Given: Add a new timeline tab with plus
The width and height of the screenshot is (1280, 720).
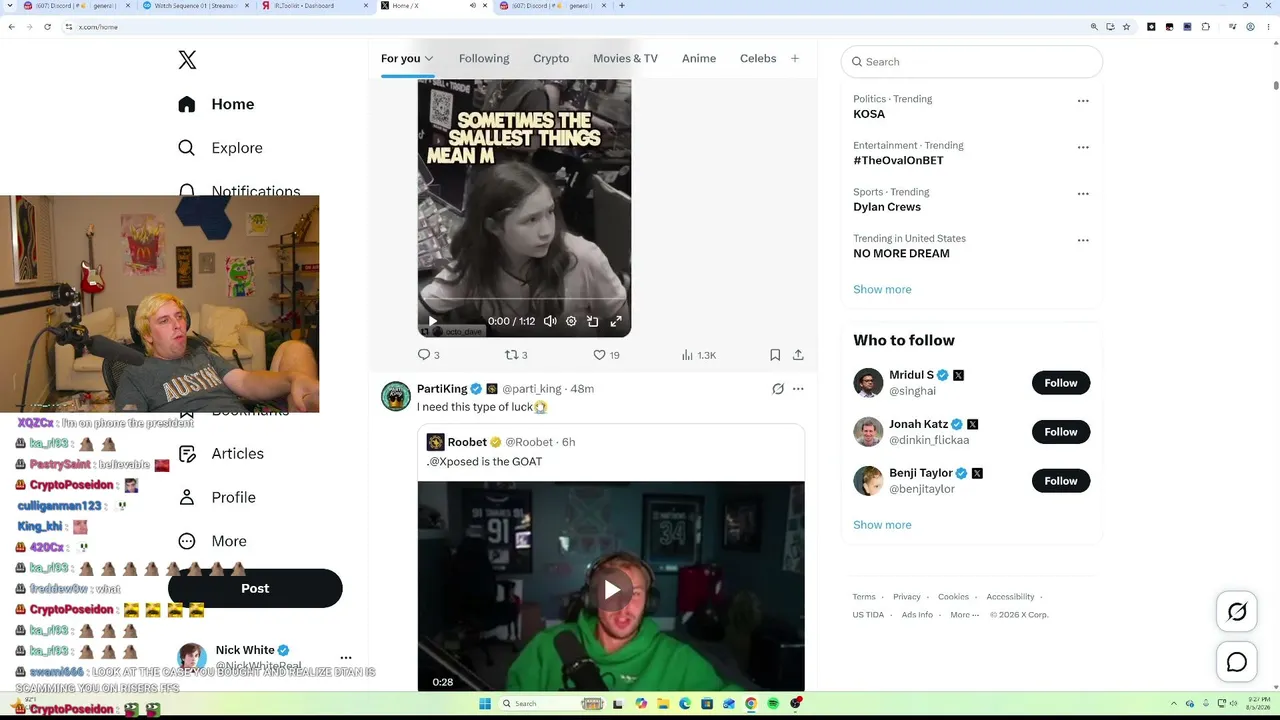Looking at the screenshot, I should [x=795, y=59].
